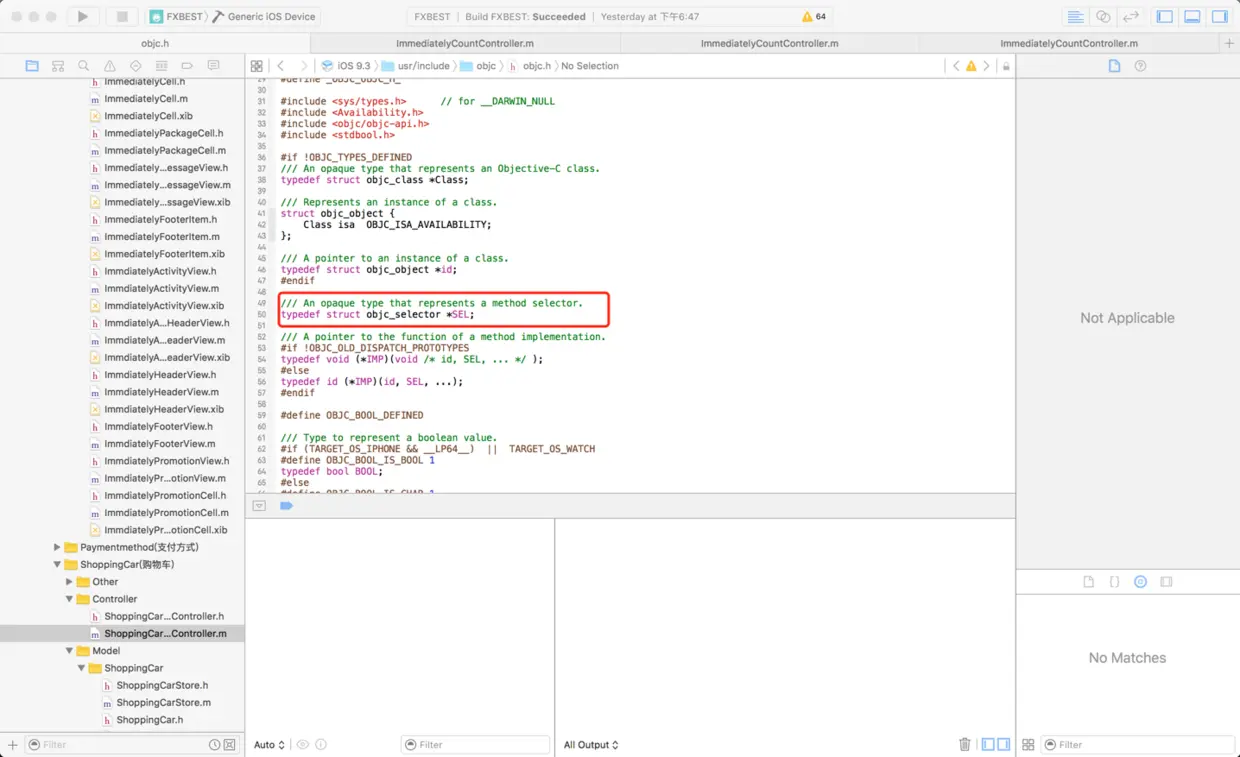Open objc.h breadcrumb in jump bar

pyautogui.click(x=529, y=66)
